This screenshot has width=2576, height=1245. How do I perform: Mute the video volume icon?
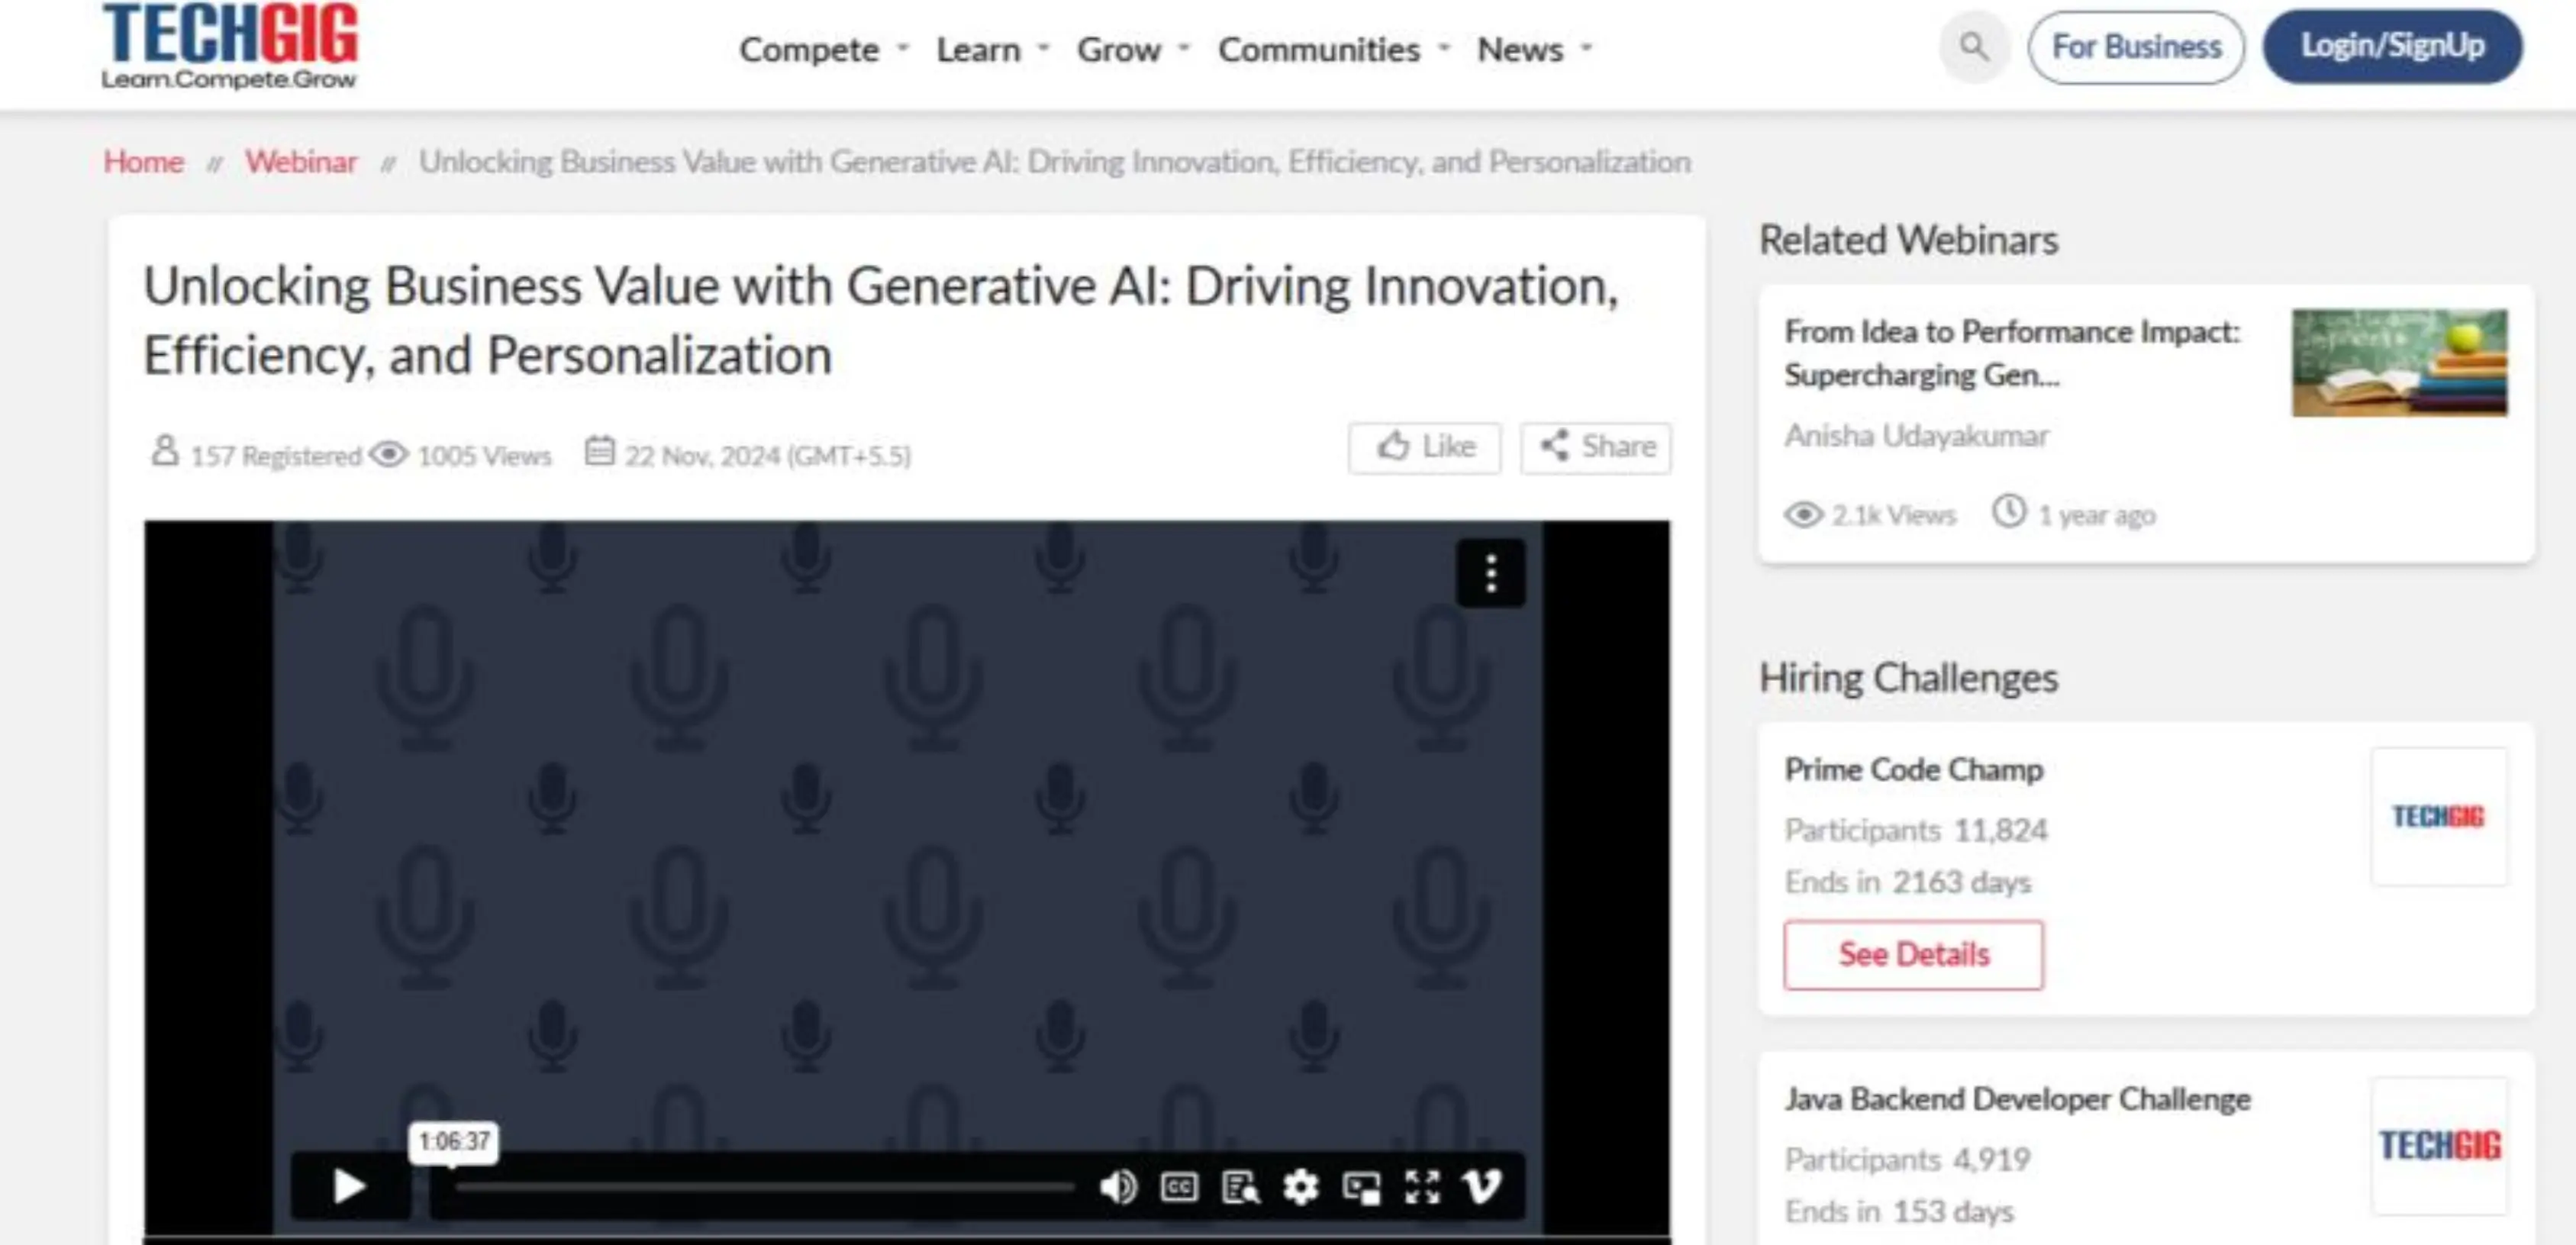pos(1117,1187)
